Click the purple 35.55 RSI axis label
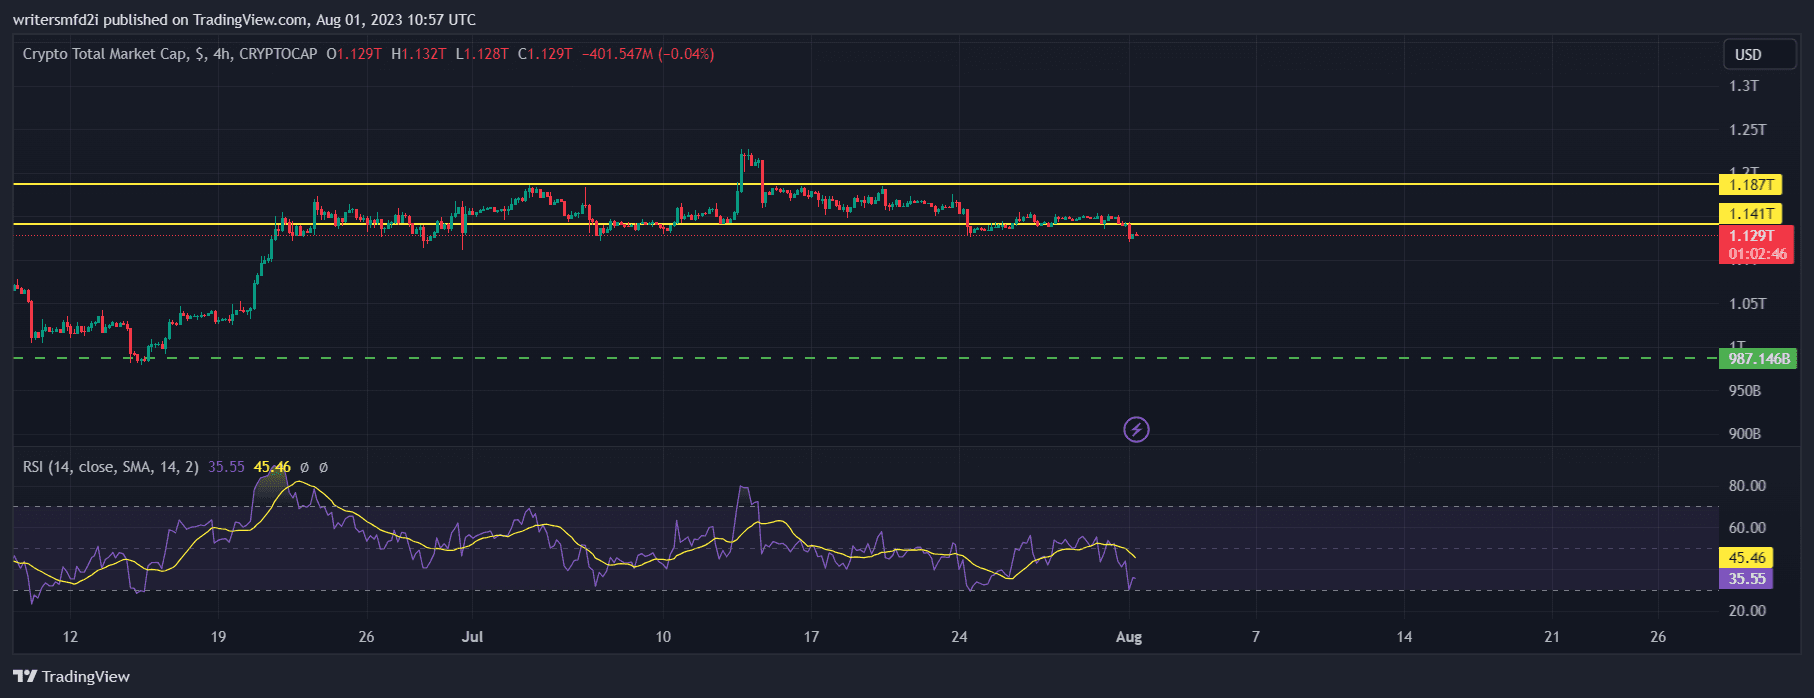 tap(1746, 579)
